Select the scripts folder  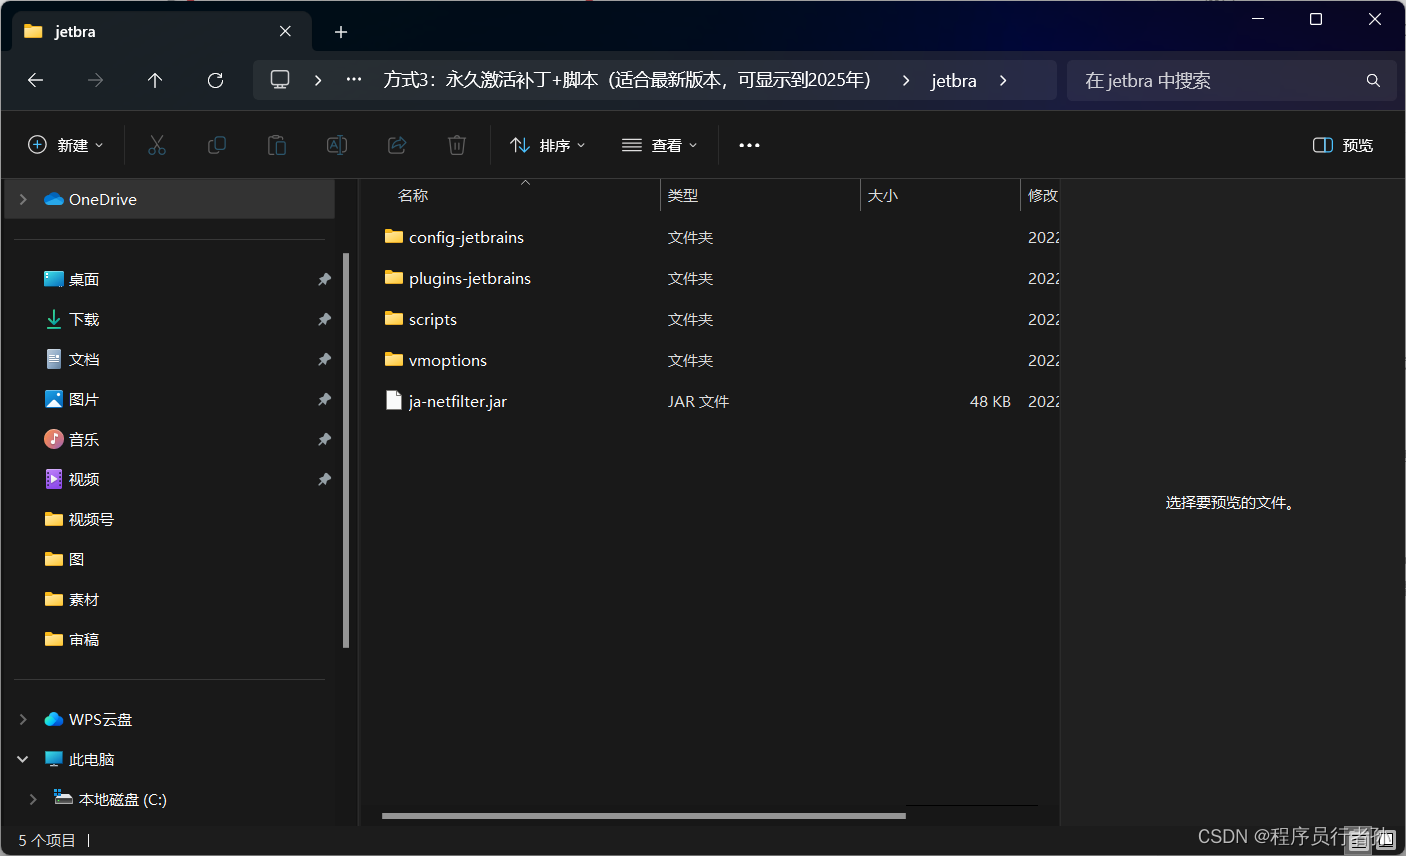click(433, 319)
